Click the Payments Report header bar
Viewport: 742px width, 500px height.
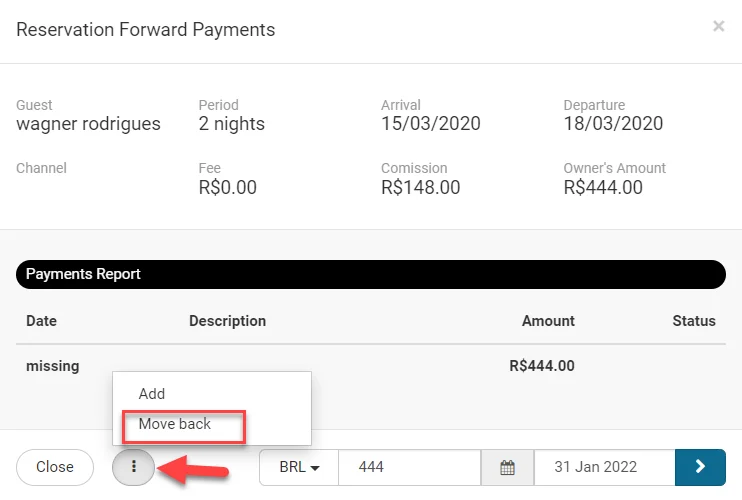pyautogui.click(x=370, y=274)
